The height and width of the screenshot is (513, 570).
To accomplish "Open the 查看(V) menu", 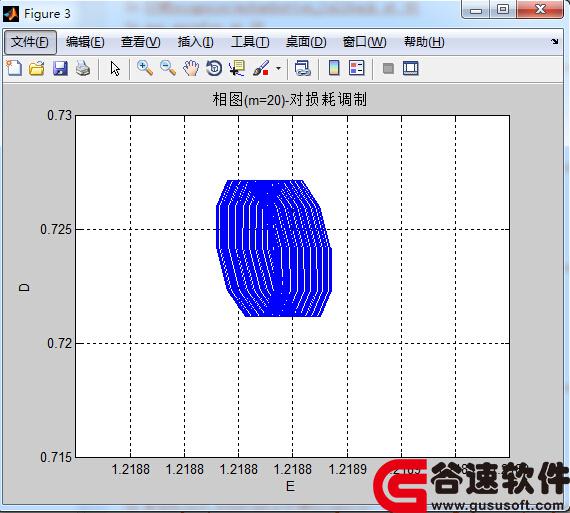I will [141, 42].
